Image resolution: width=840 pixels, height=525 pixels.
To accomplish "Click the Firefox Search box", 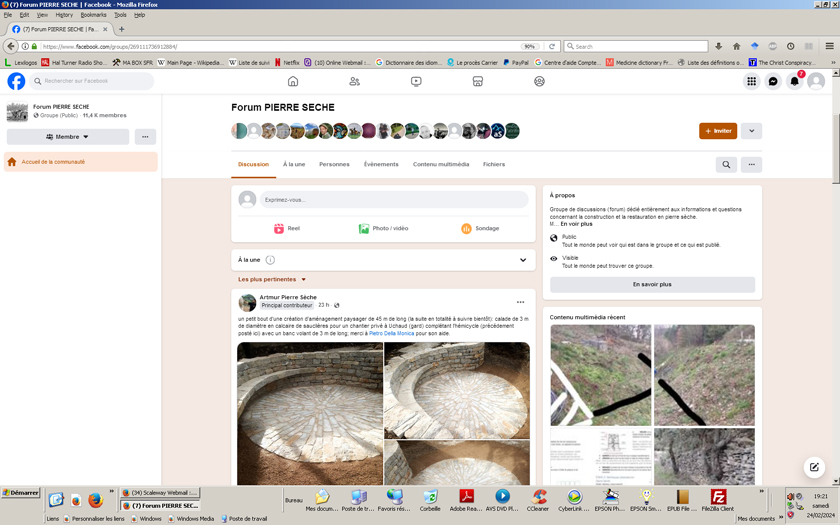I will coord(636,47).
